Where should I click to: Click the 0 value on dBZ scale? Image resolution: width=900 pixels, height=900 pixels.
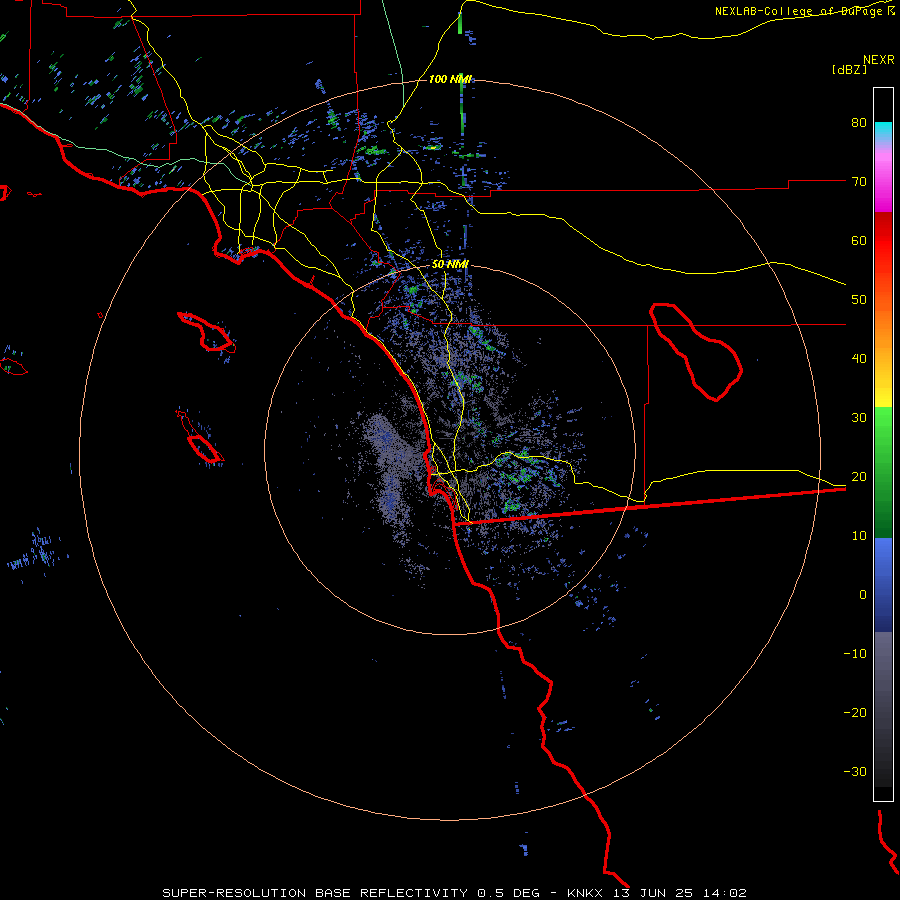click(x=863, y=595)
